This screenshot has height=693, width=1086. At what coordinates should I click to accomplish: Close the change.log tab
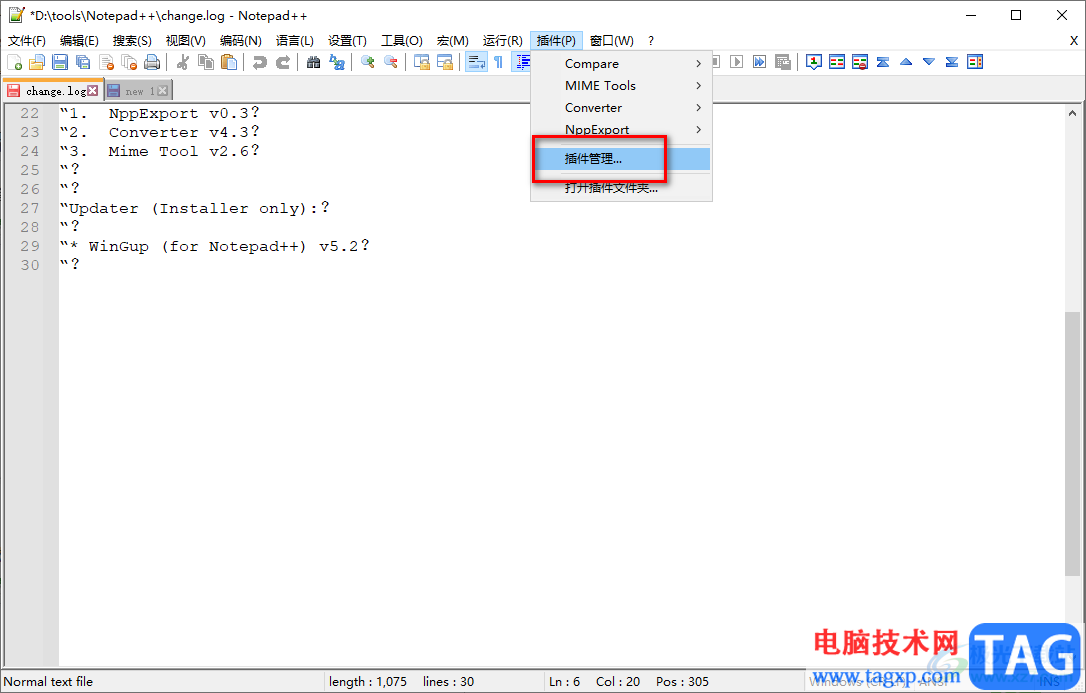(93, 91)
